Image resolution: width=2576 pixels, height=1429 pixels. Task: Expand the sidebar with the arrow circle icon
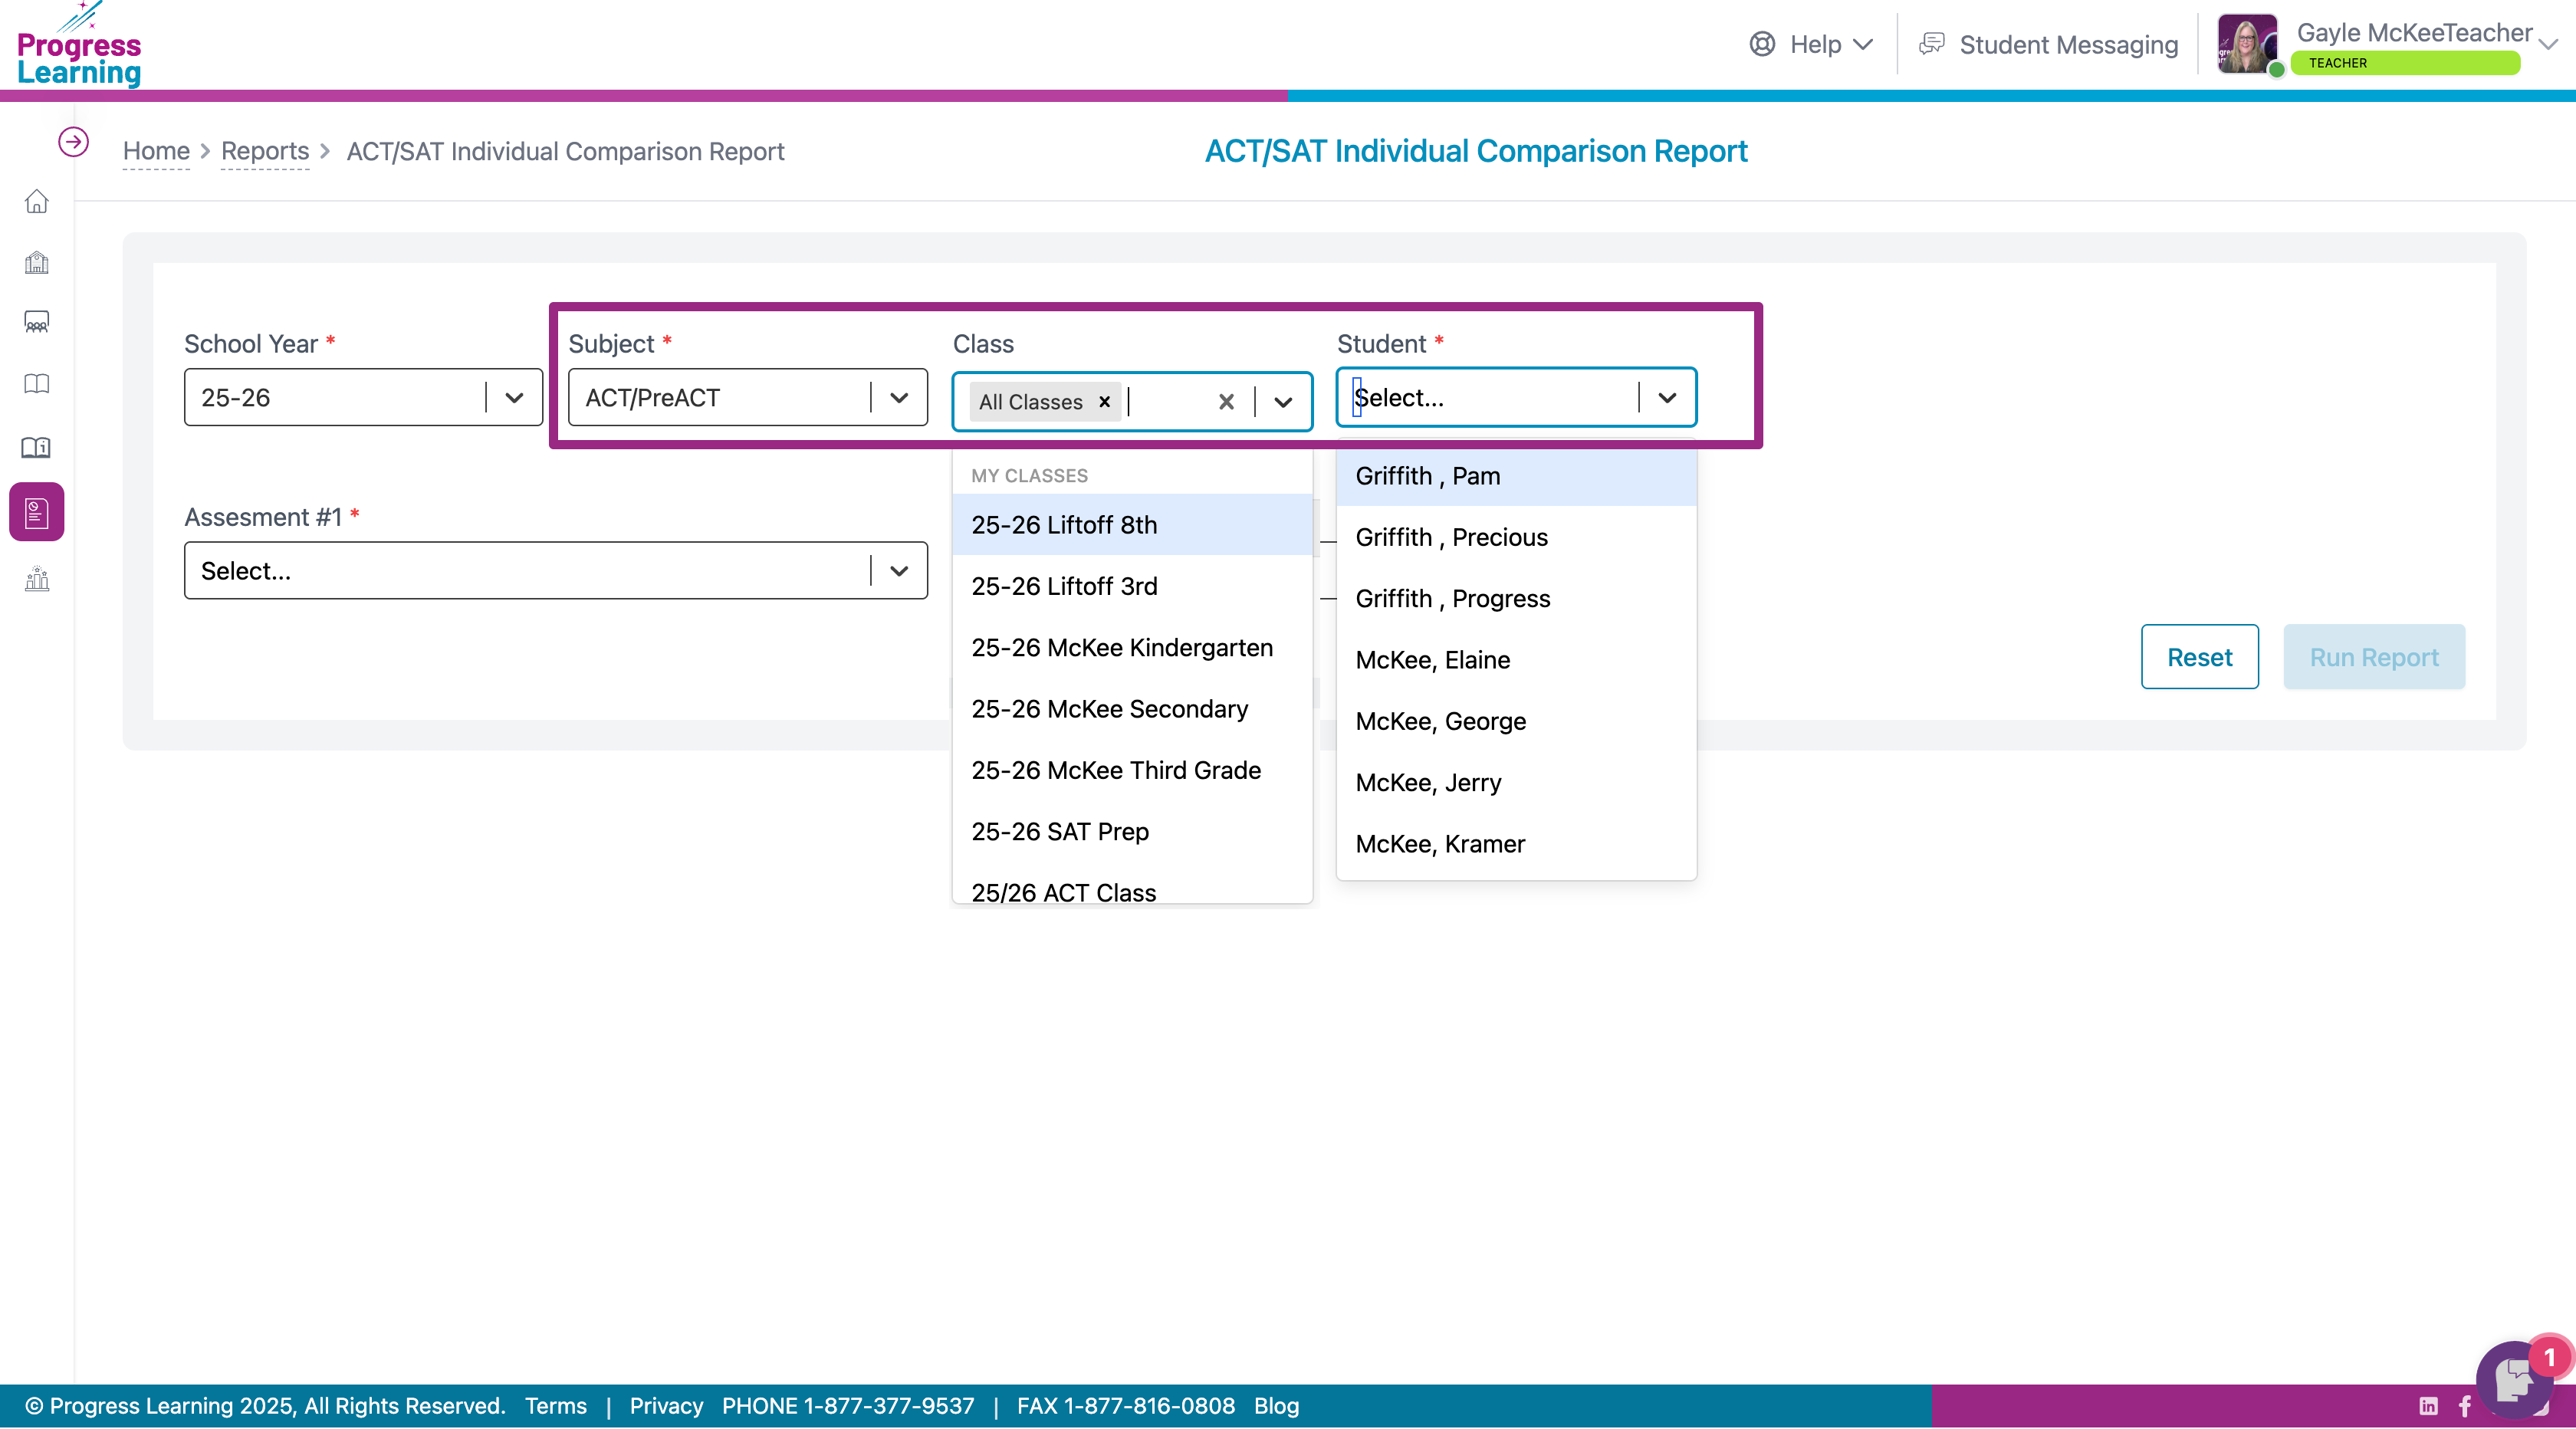(73, 142)
